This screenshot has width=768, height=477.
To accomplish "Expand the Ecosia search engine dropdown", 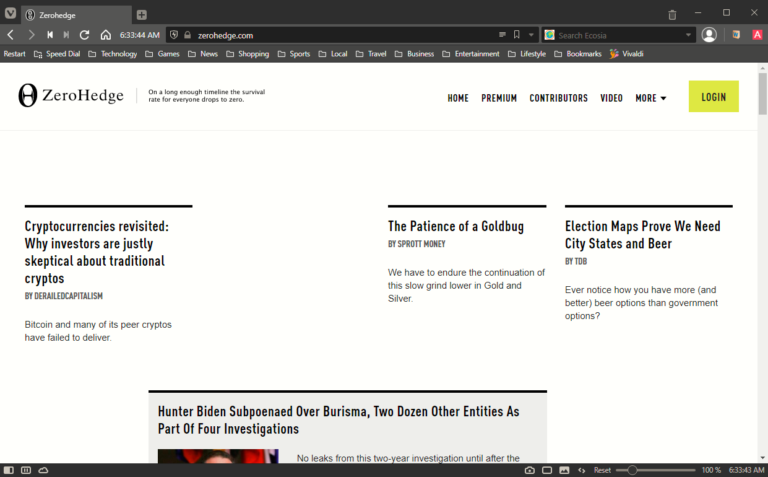I will click(690, 35).
